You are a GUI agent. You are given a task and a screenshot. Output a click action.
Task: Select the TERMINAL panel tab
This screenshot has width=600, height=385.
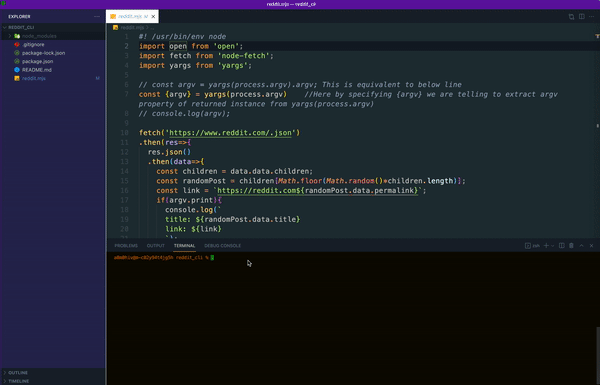(x=184, y=246)
